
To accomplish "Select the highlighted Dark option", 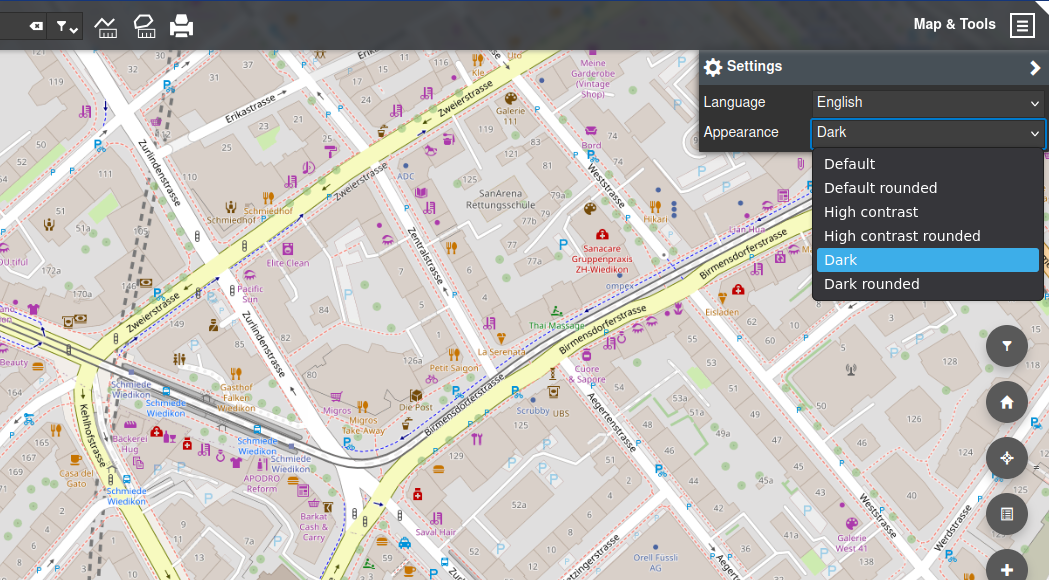I will tap(927, 260).
